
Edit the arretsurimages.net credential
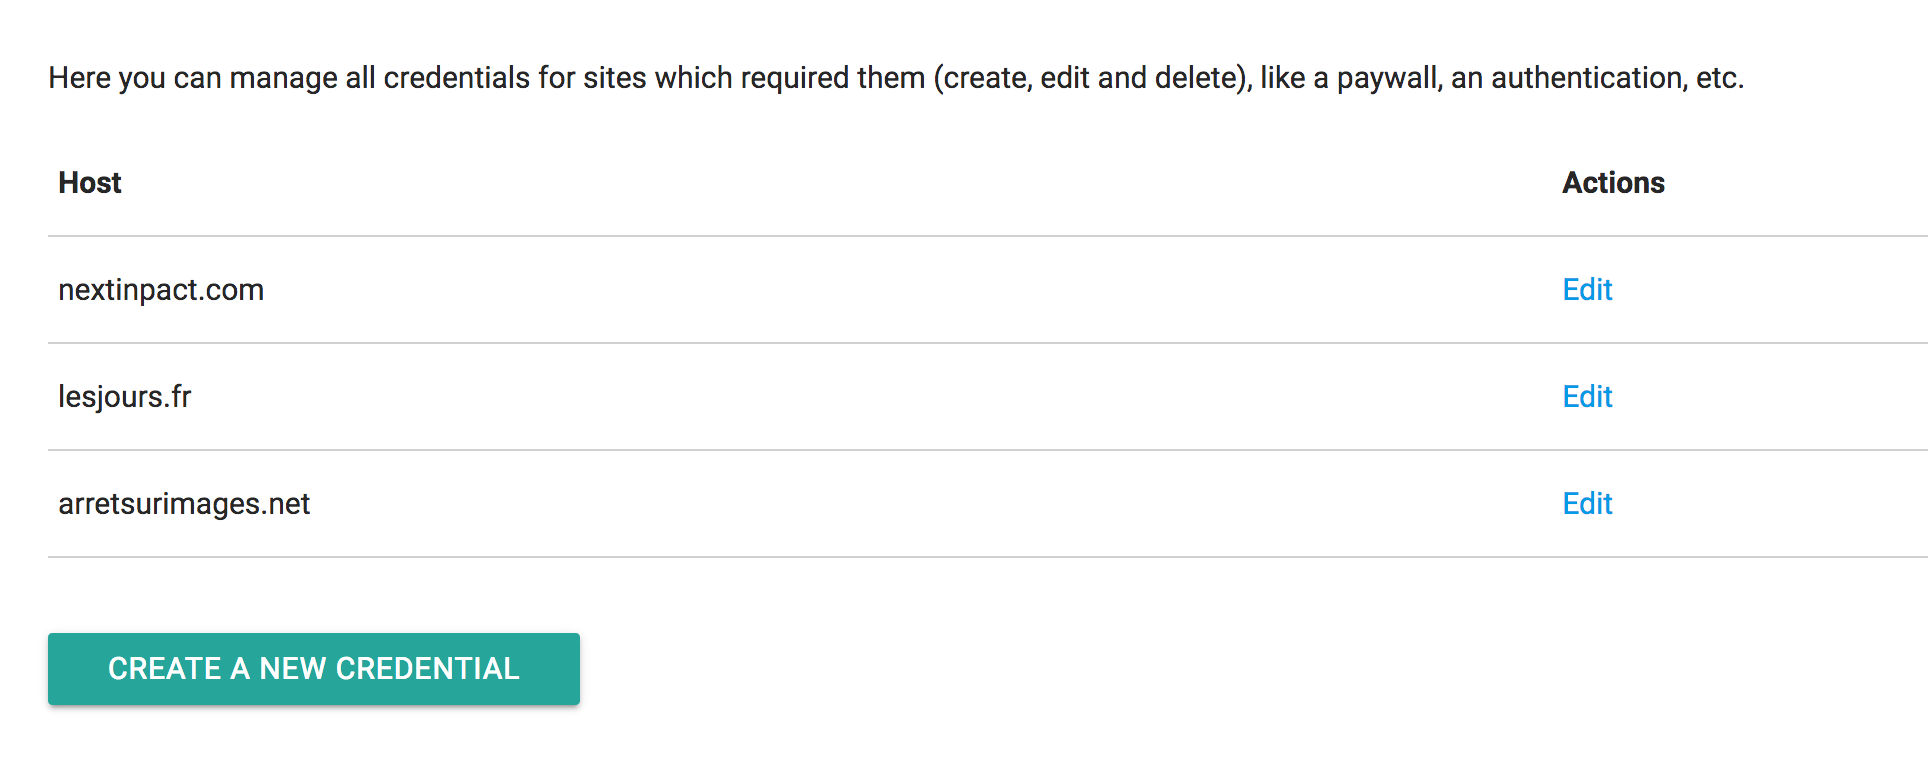pyautogui.click(x=1587, y=504)
